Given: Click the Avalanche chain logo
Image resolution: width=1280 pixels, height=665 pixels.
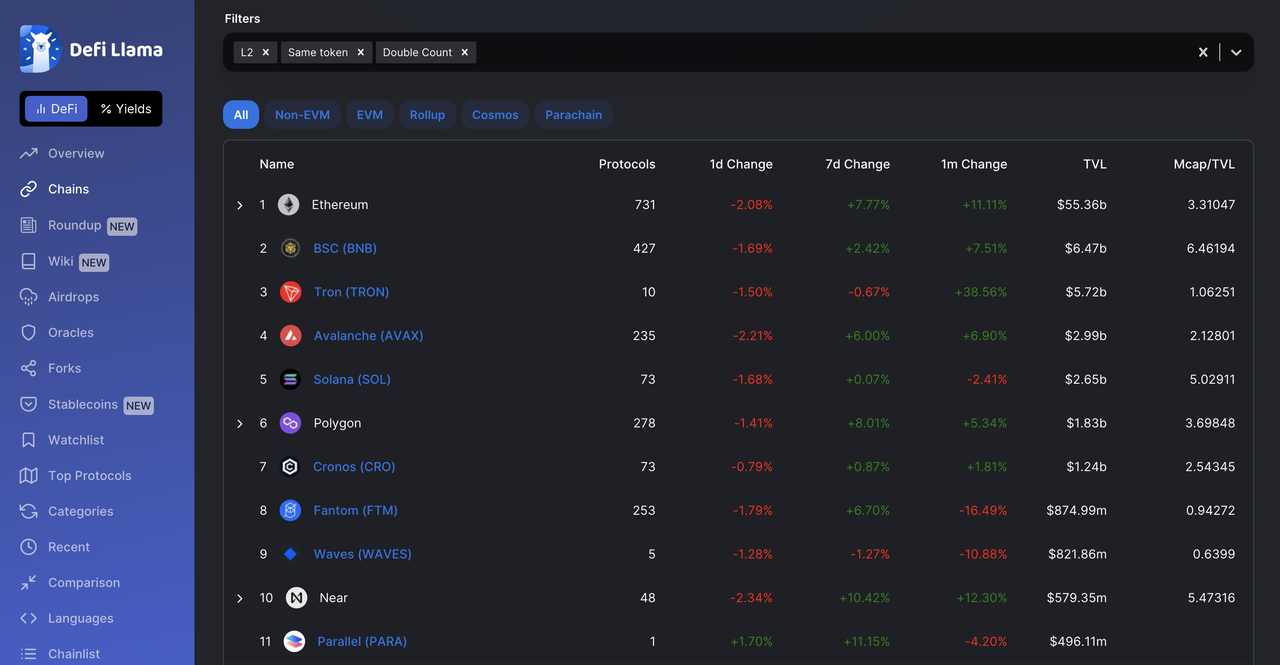Looking at the screenshot, I should 290,336.
